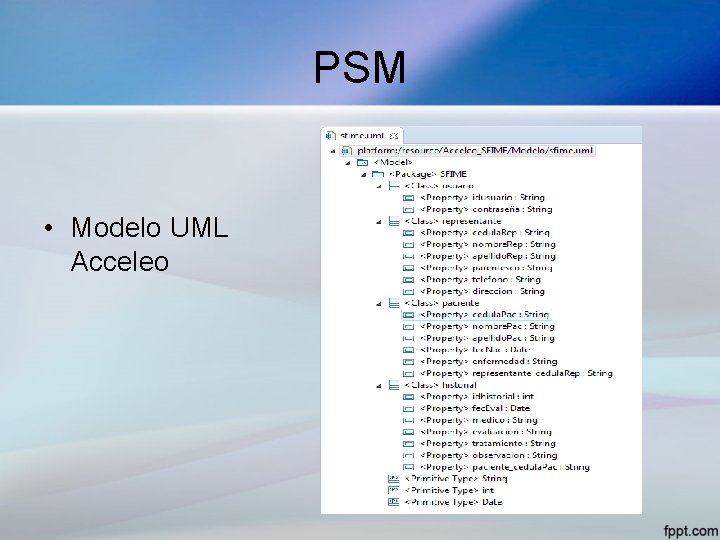Click the <Model> node icon
Image resolution: width=720 pixels, height=540 pixels.
[x=362, y=162]
